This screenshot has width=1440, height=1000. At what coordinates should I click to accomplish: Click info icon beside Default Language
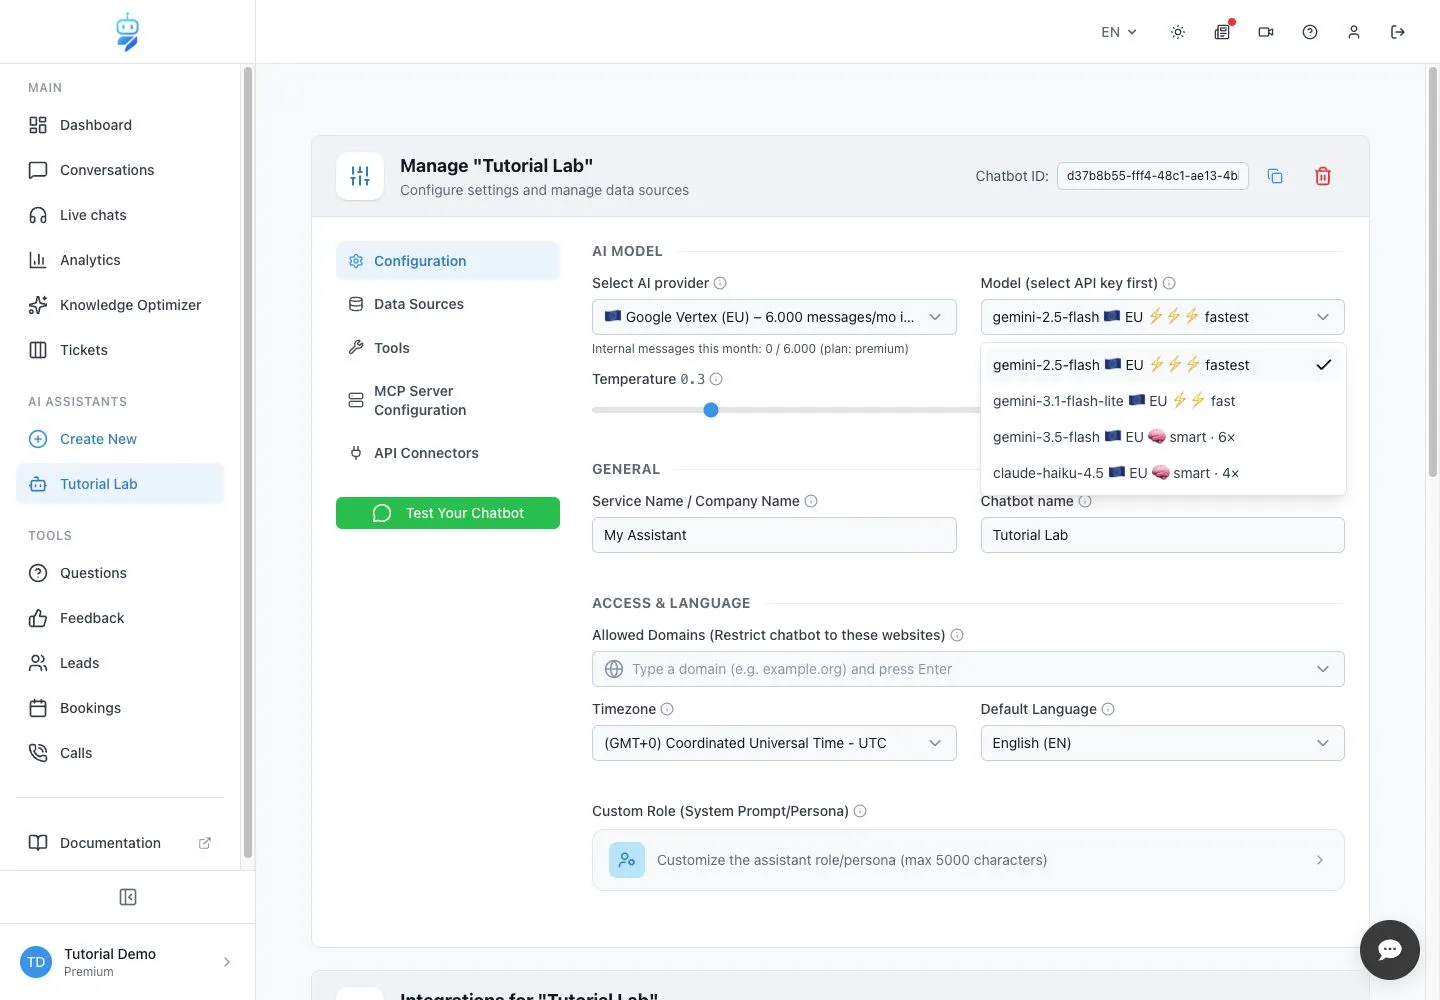pos(1108,709)
